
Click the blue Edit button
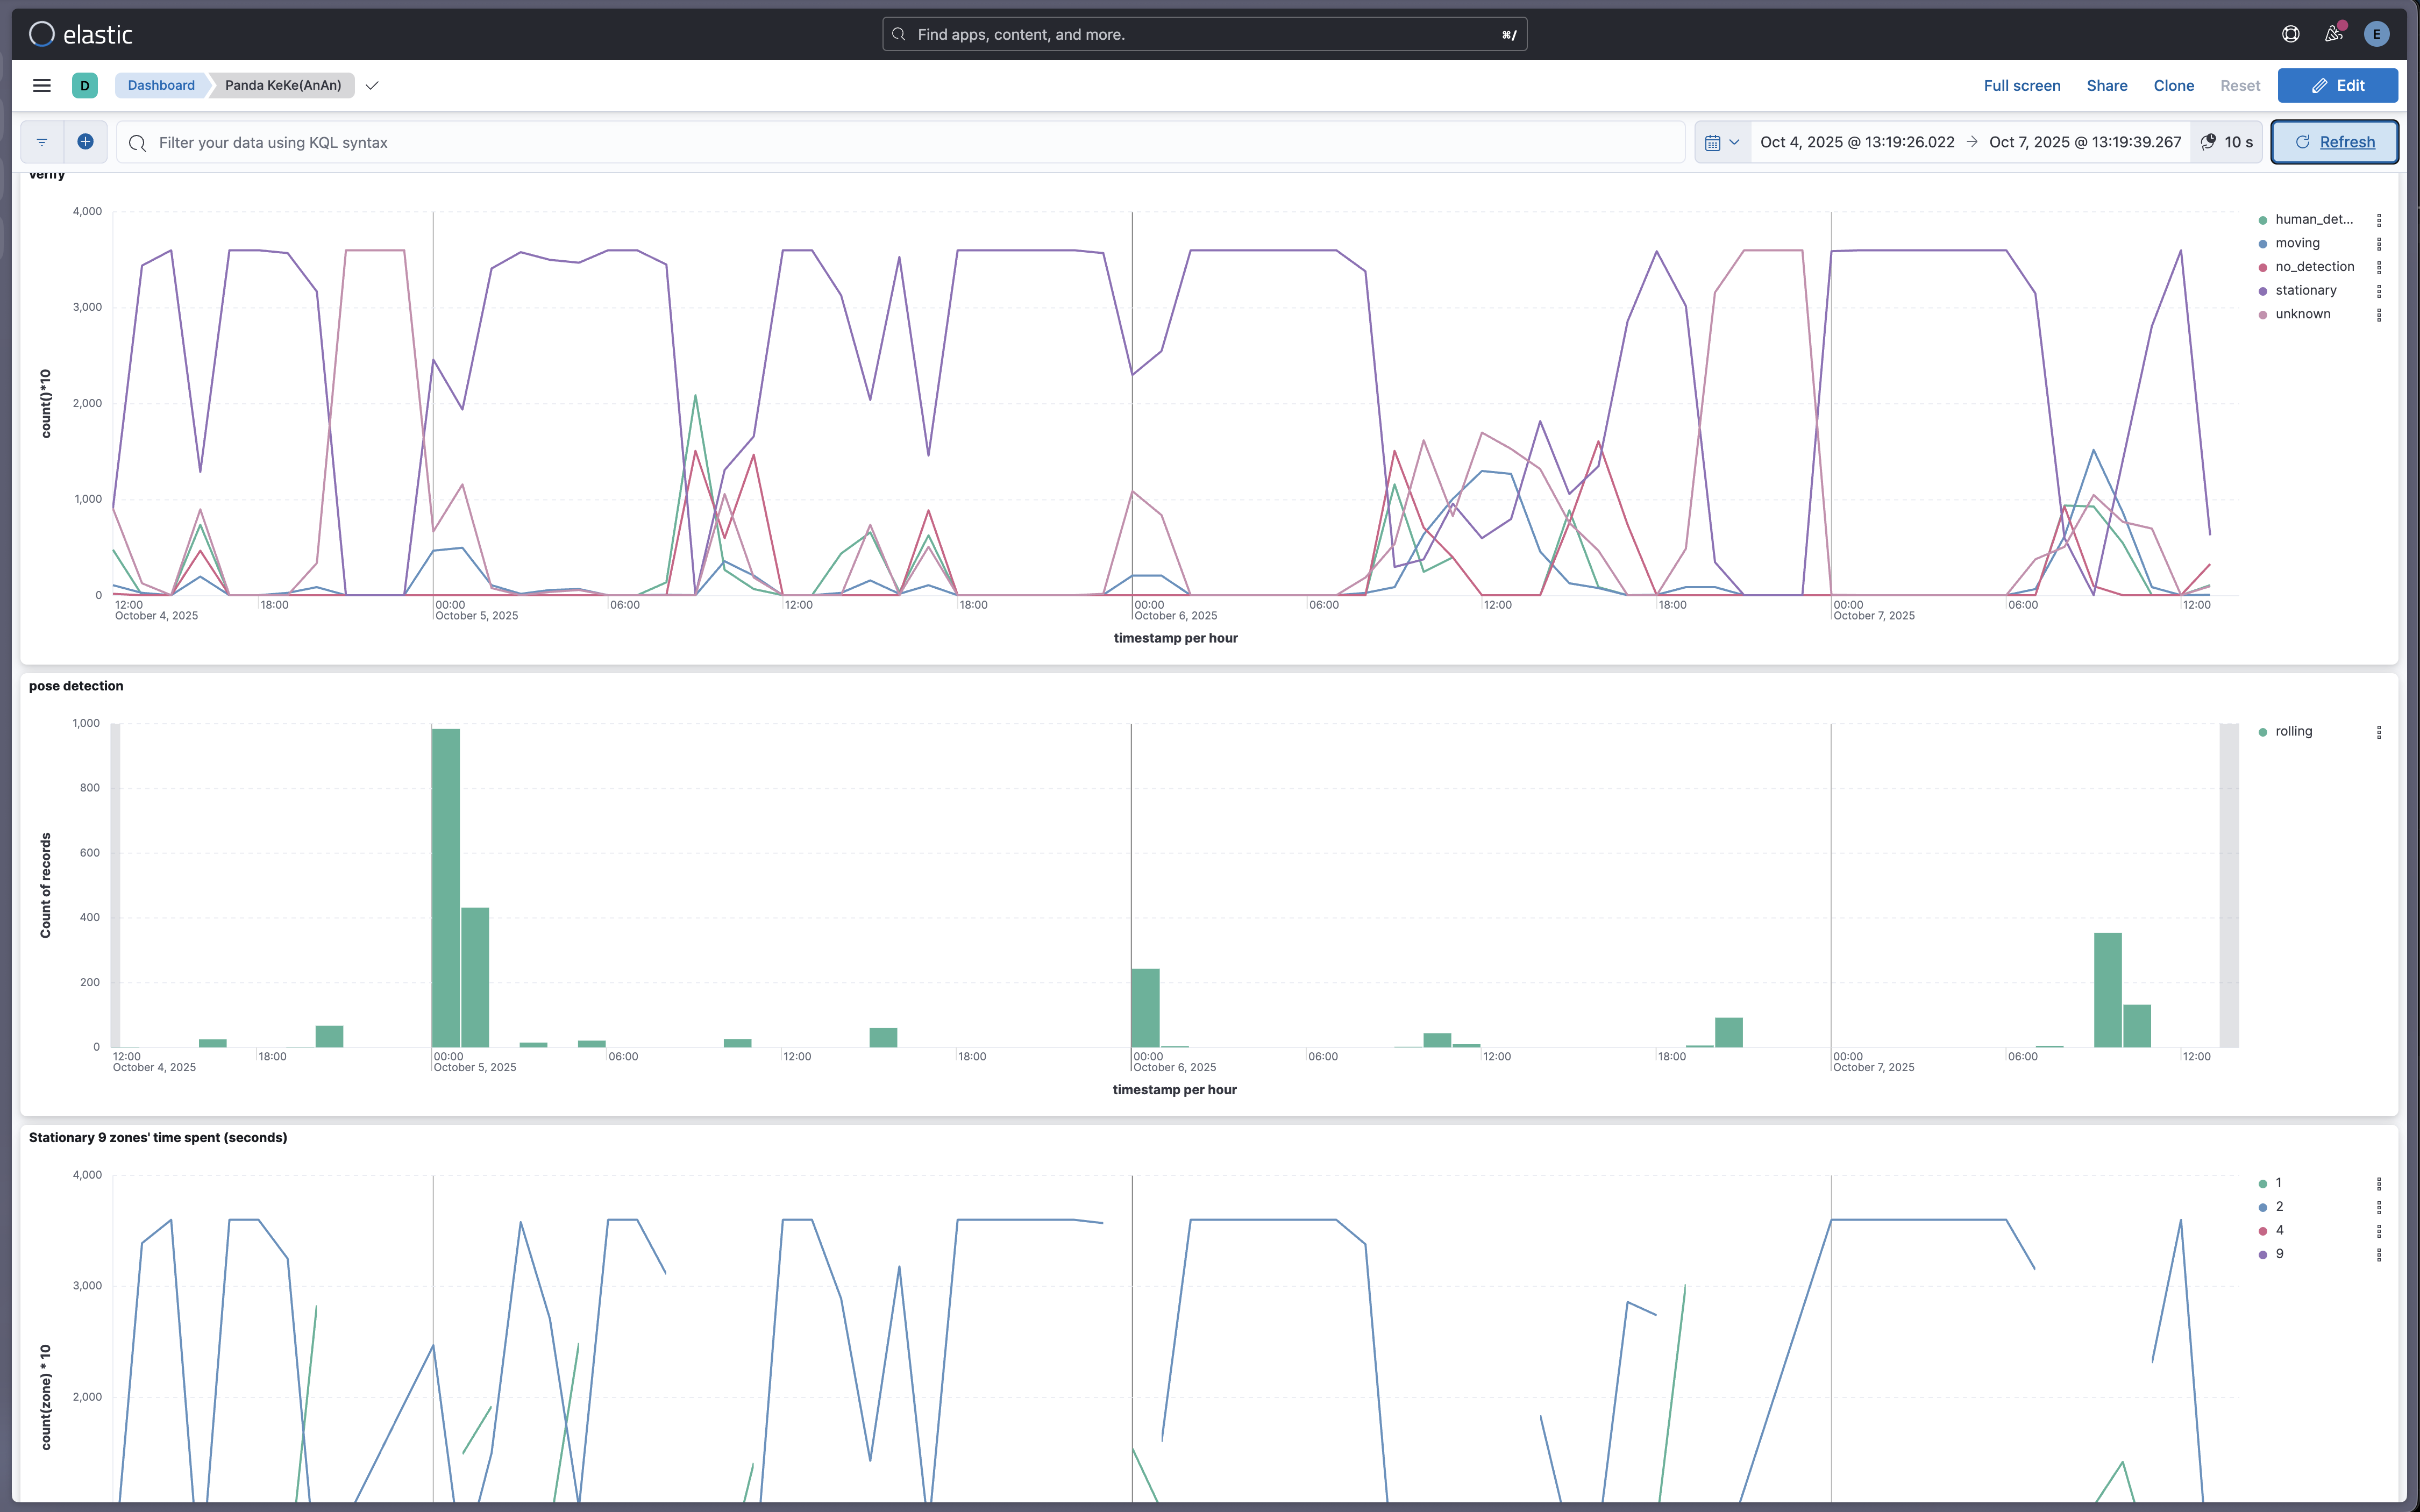point(2337,85)
